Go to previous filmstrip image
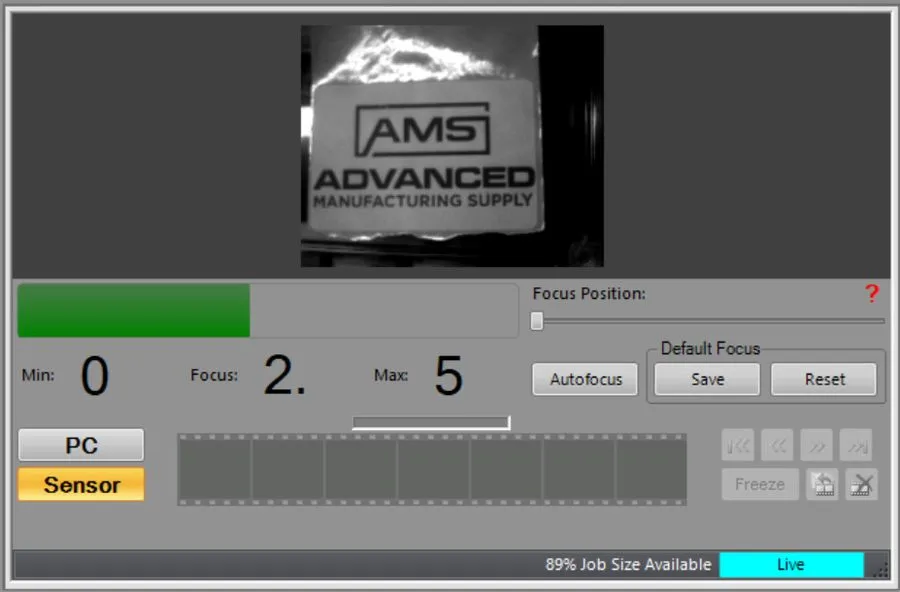Viewport: 900px width, 592px height. click(x=778, y=445)
